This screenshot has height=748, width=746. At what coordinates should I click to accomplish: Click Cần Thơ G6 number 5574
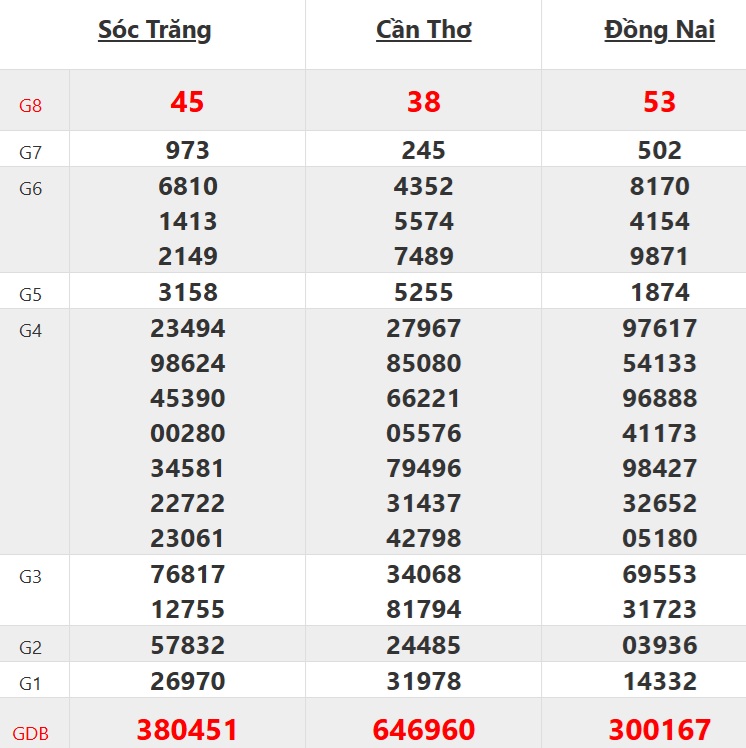click(424, 221)
